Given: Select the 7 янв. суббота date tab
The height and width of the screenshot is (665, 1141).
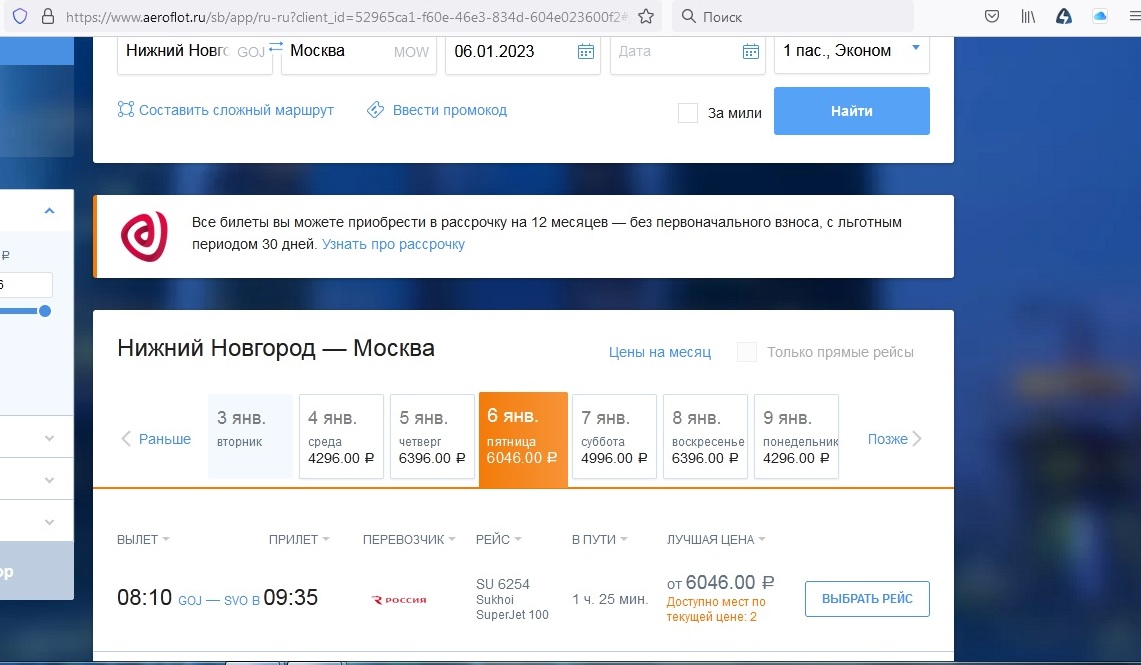Looking at the screenshot, I should (613, 437).
